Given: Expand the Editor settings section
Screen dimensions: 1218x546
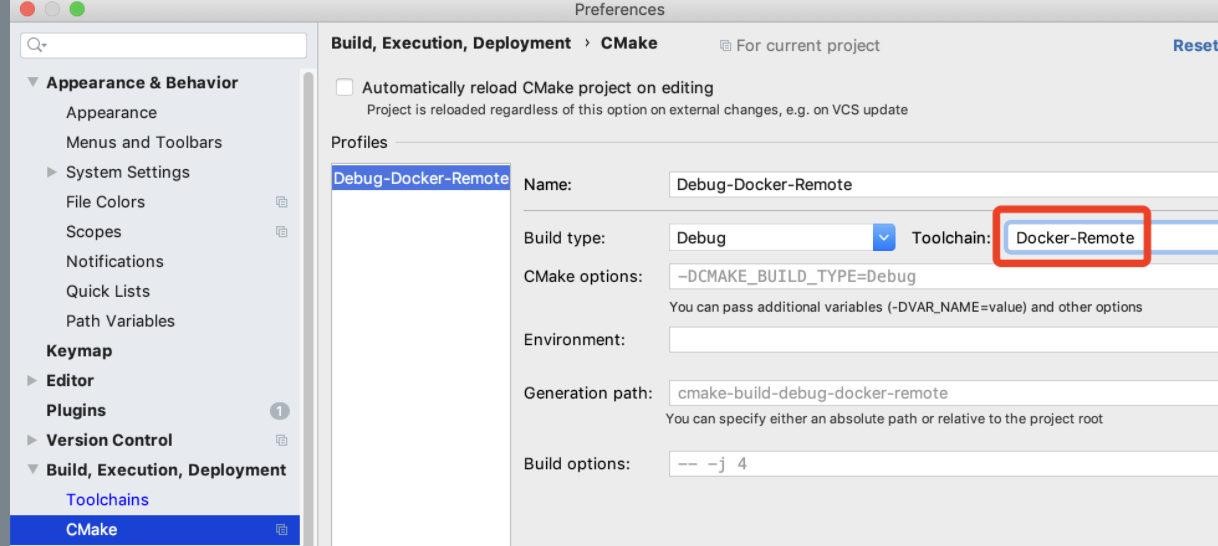Looking at the screenshot, I should pos(33,381).
